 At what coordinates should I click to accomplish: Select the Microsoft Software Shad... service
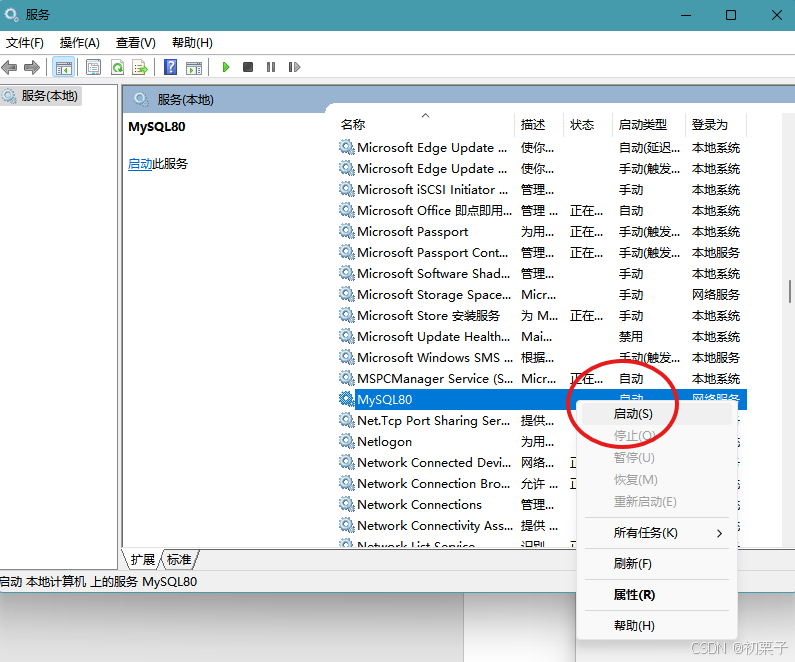pos(542,274)
